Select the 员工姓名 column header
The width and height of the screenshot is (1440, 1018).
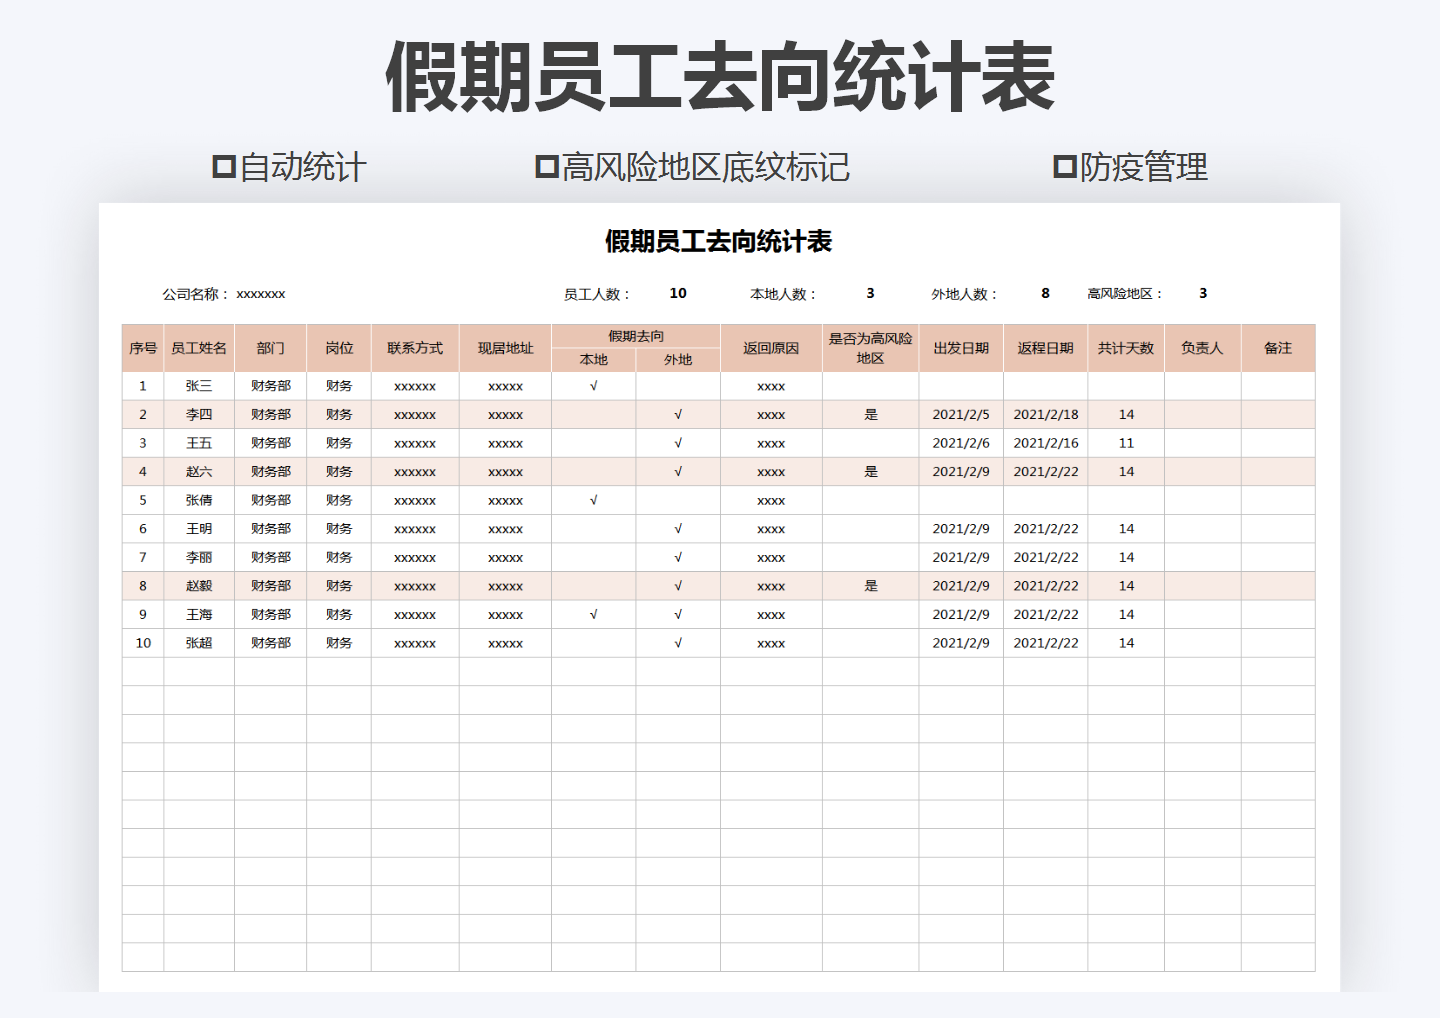197,347
